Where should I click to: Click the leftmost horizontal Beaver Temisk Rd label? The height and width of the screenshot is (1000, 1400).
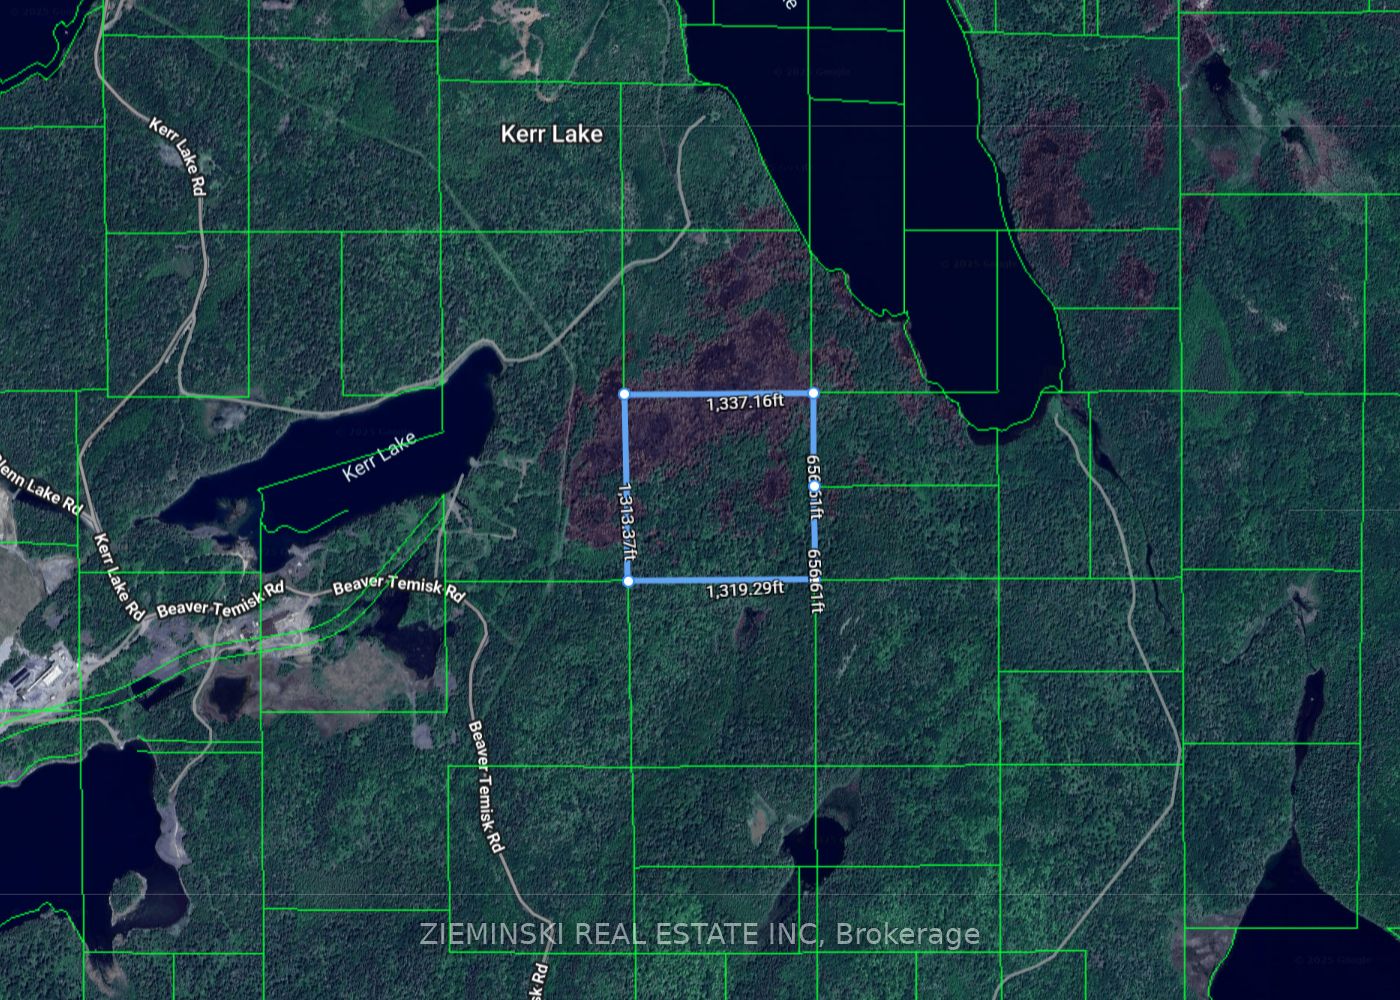tap(220, 599)
